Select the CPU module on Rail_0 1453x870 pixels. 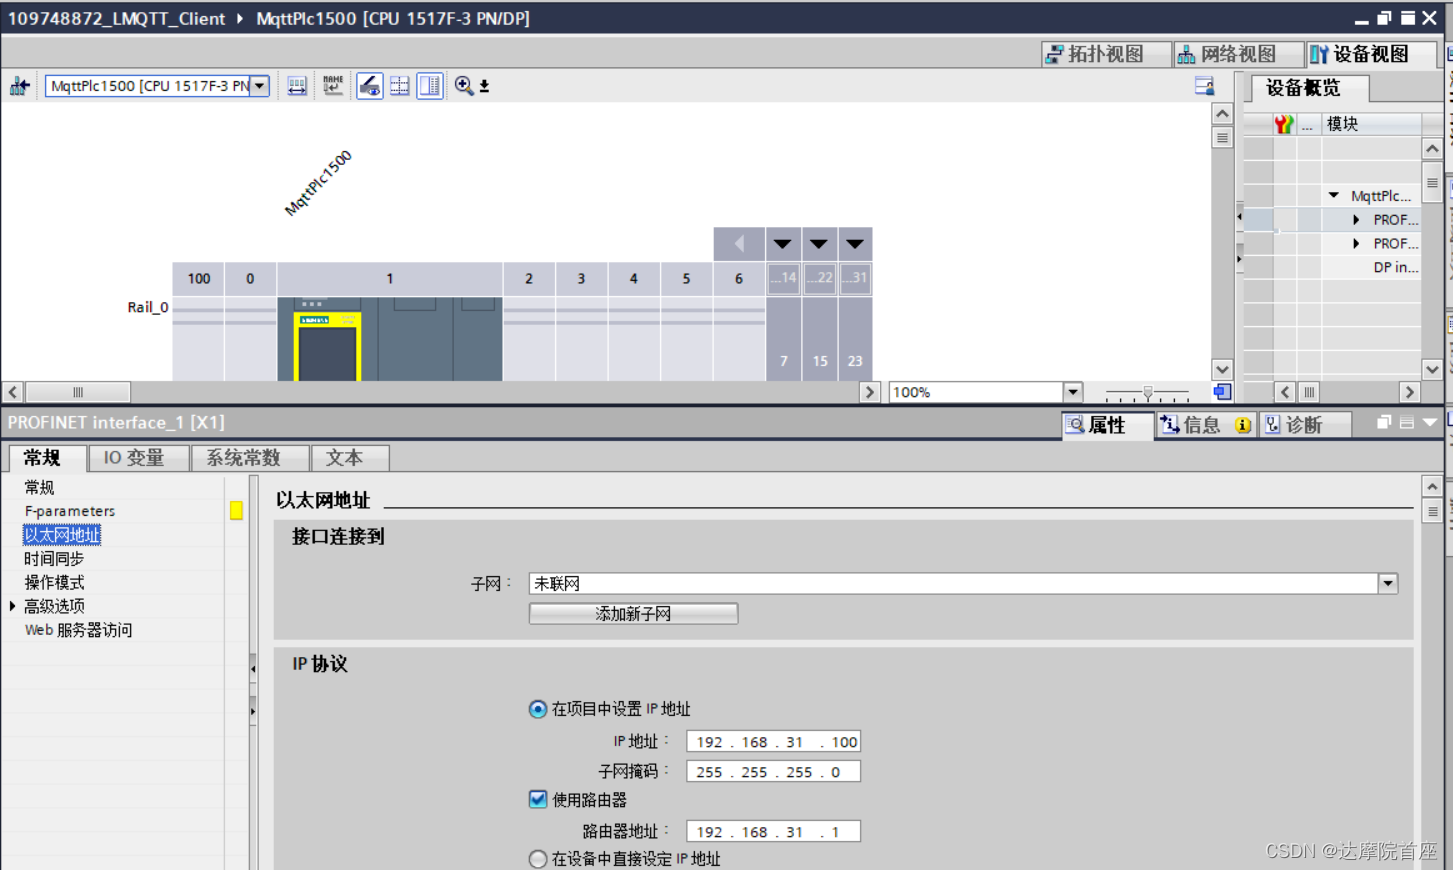click(x=389, y=339)
